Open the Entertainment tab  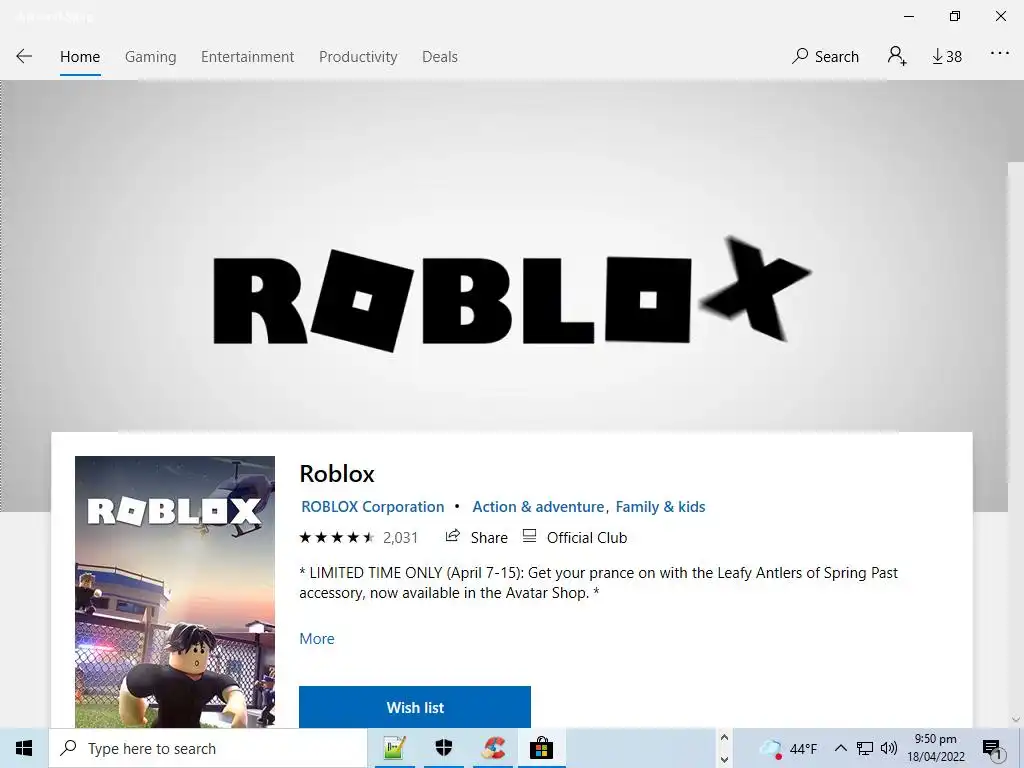click(x=248, y=57)
